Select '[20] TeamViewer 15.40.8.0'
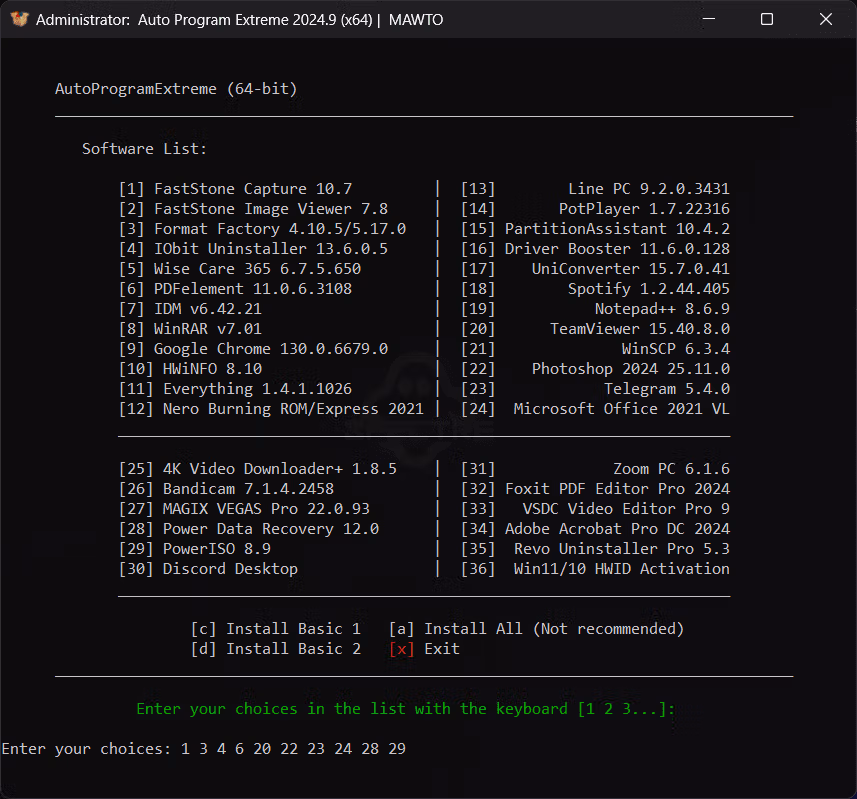This screenshot has width=857, height=799. tap(595, 328)
